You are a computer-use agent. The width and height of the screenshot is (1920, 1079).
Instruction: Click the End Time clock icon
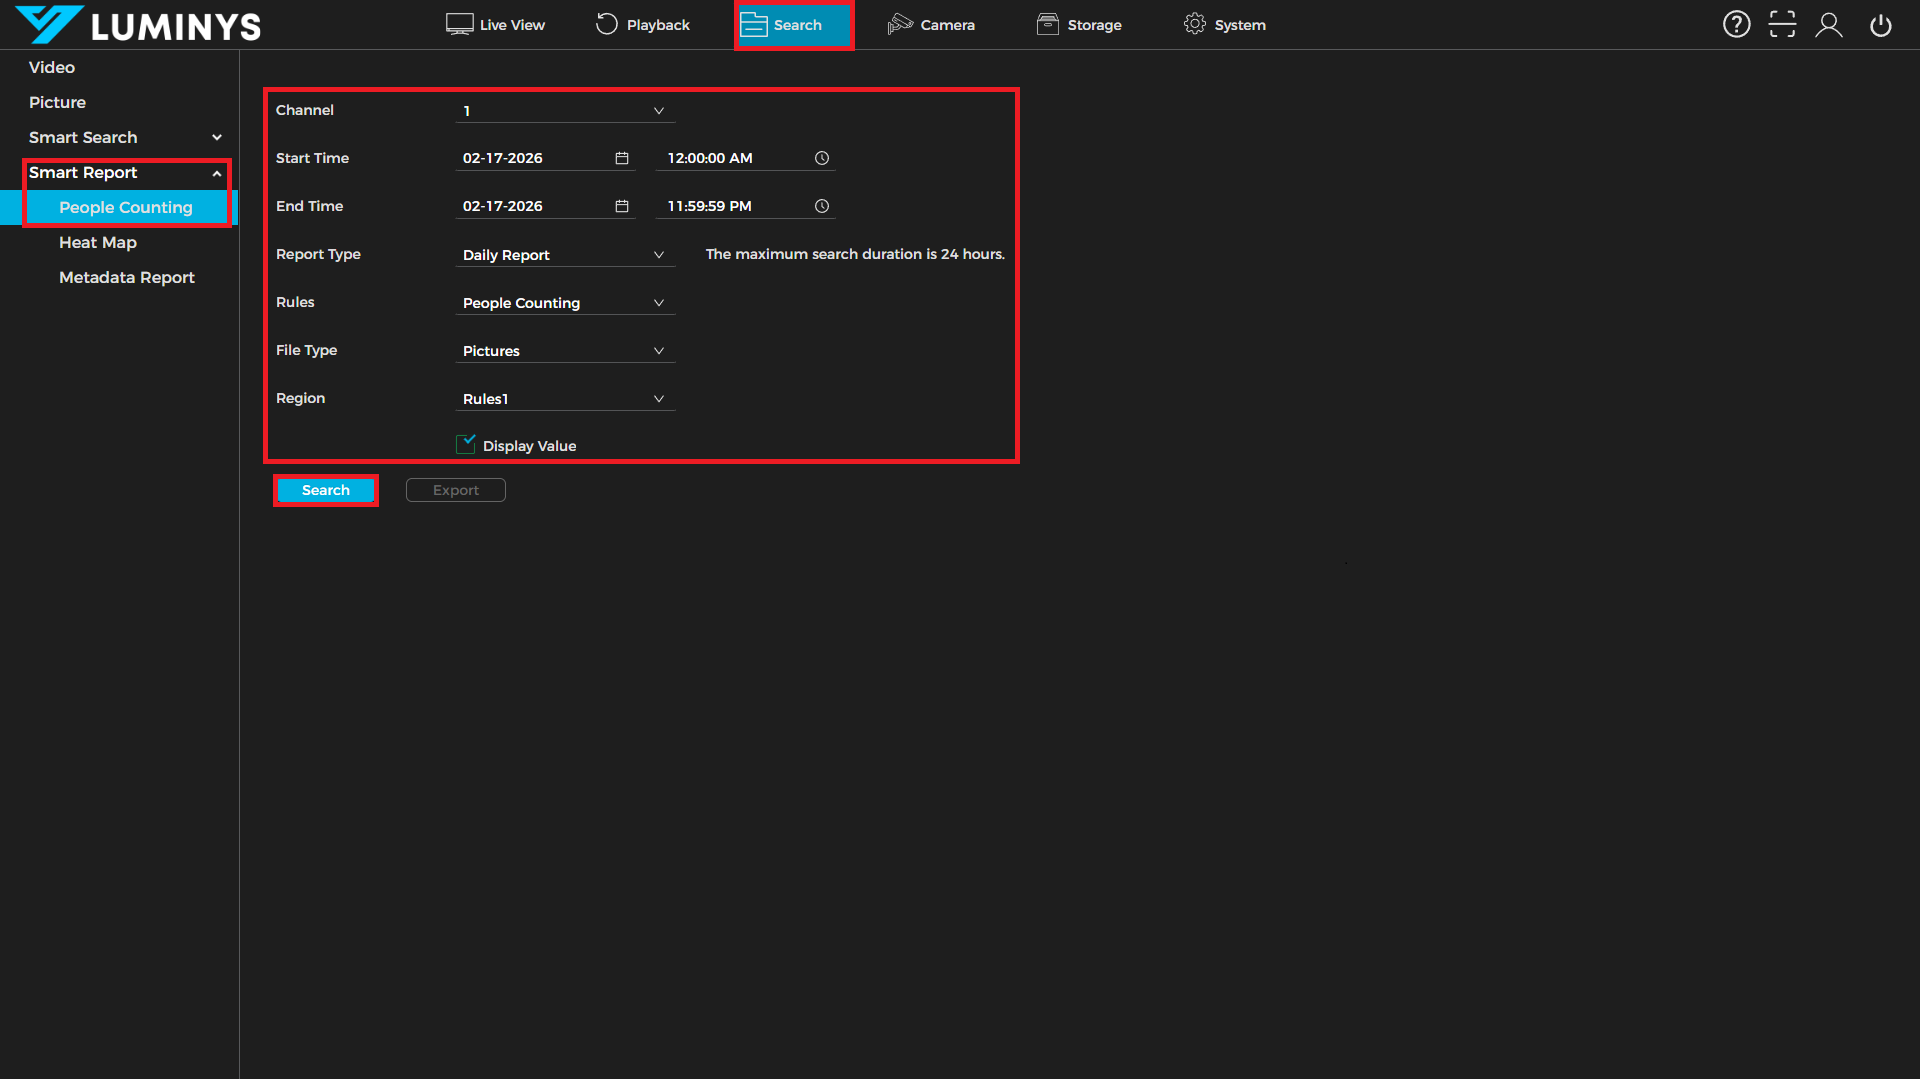click(821, 206)
